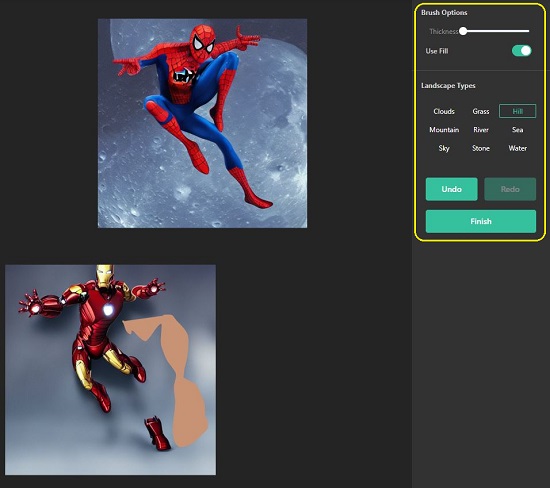Click the Thickness slider handle
550x488 pixels.
[x=463, y=31]
